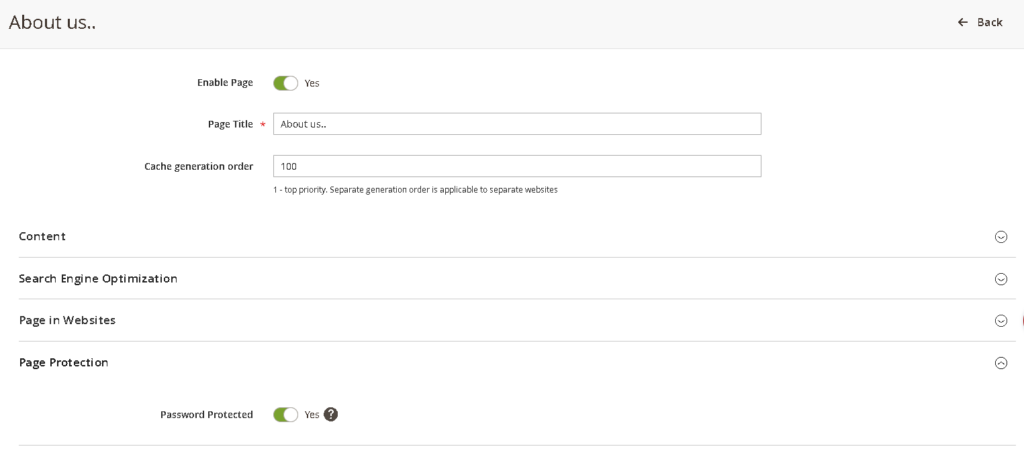Click the Content section chevron icon
This screenshot has height=461, width=1024.
[x=1000, y=237]
